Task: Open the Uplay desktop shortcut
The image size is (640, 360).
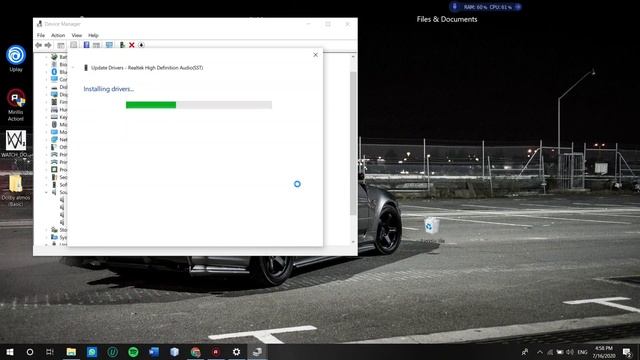Action: point(16,58)
